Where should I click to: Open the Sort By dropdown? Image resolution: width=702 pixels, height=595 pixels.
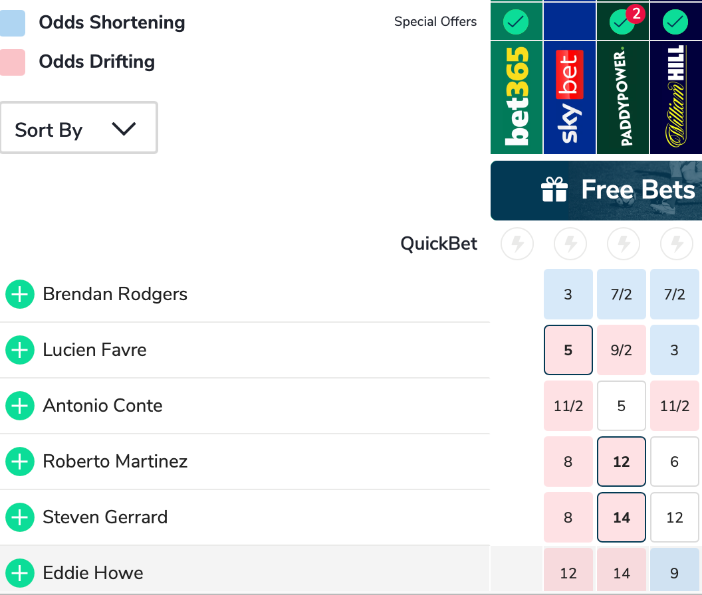[78, 129]
